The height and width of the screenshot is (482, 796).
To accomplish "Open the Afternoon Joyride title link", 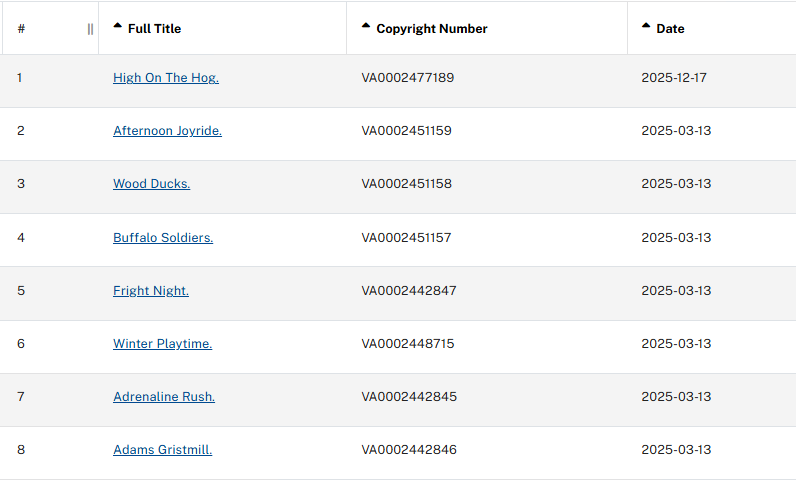I will point(167,131).
